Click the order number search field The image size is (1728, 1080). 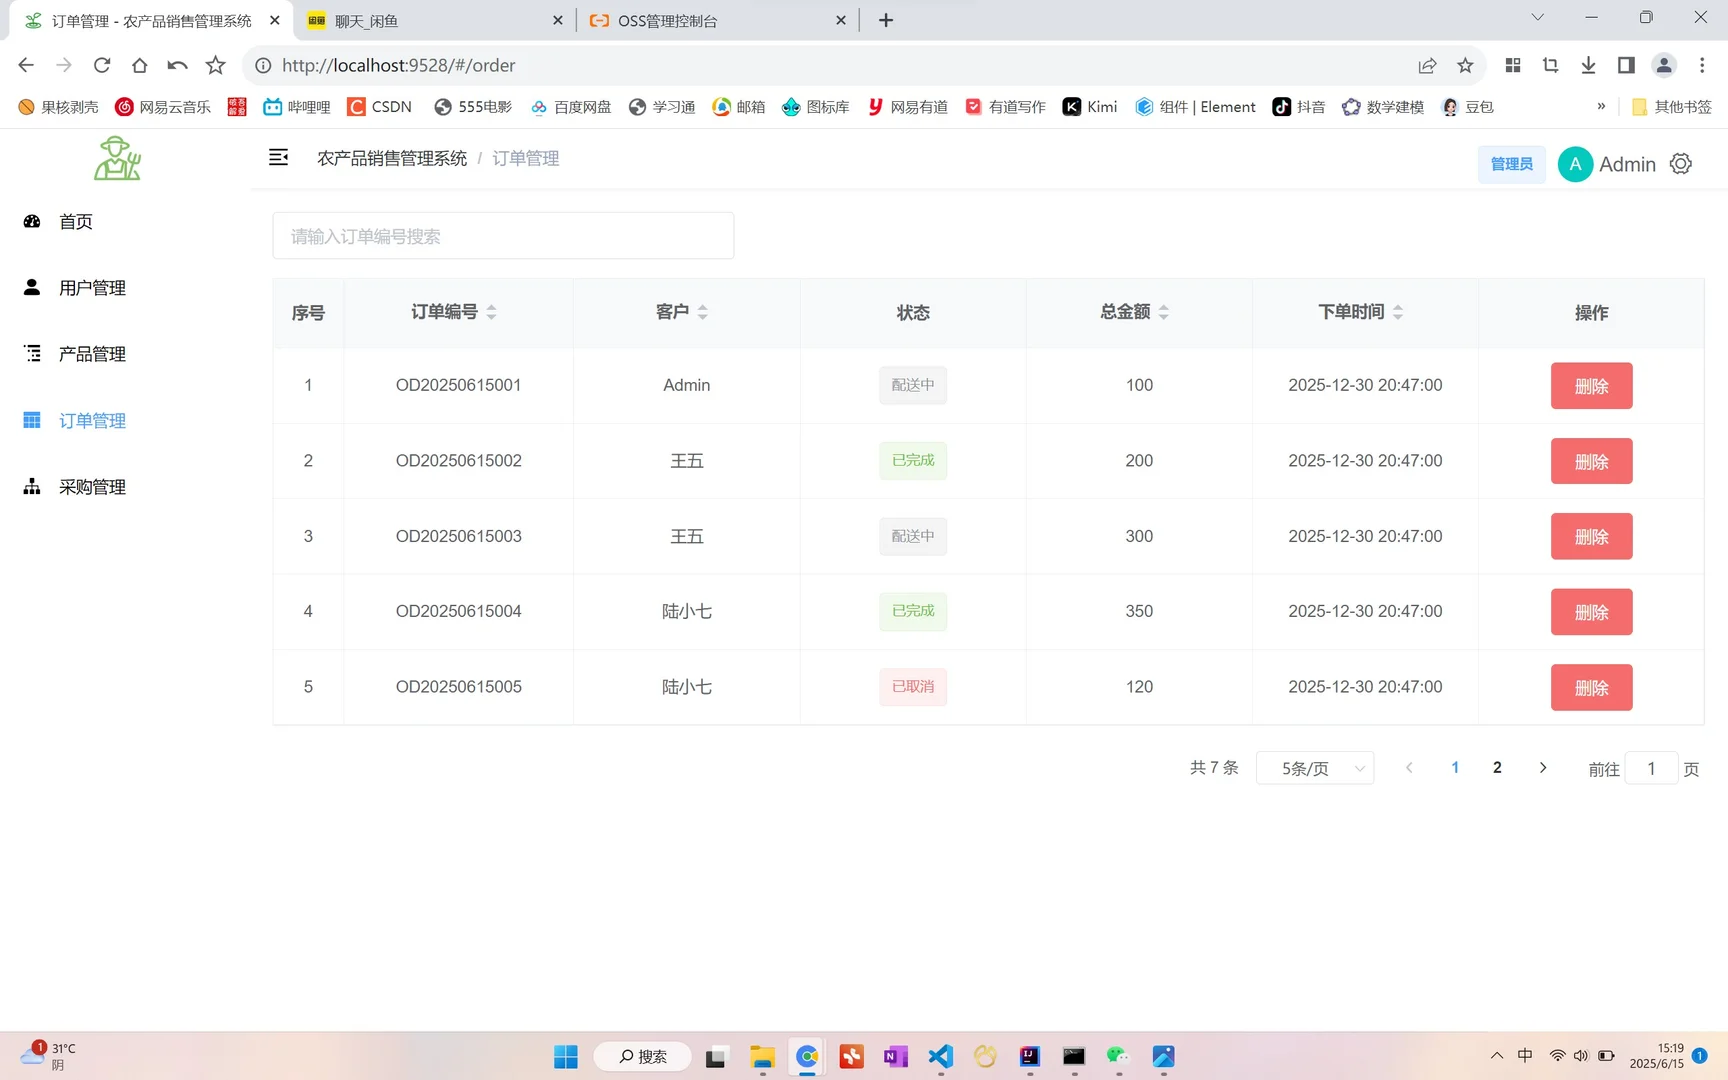[503, 236]
